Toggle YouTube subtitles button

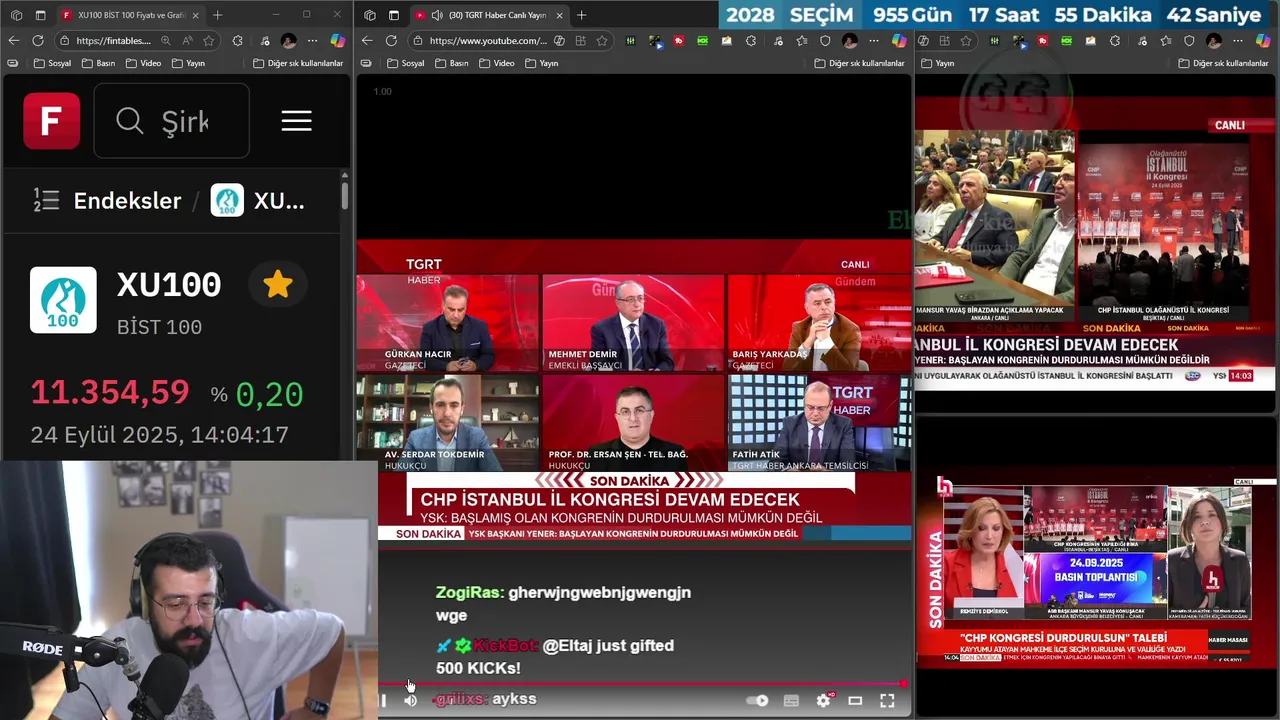click(x=791, y=701)
